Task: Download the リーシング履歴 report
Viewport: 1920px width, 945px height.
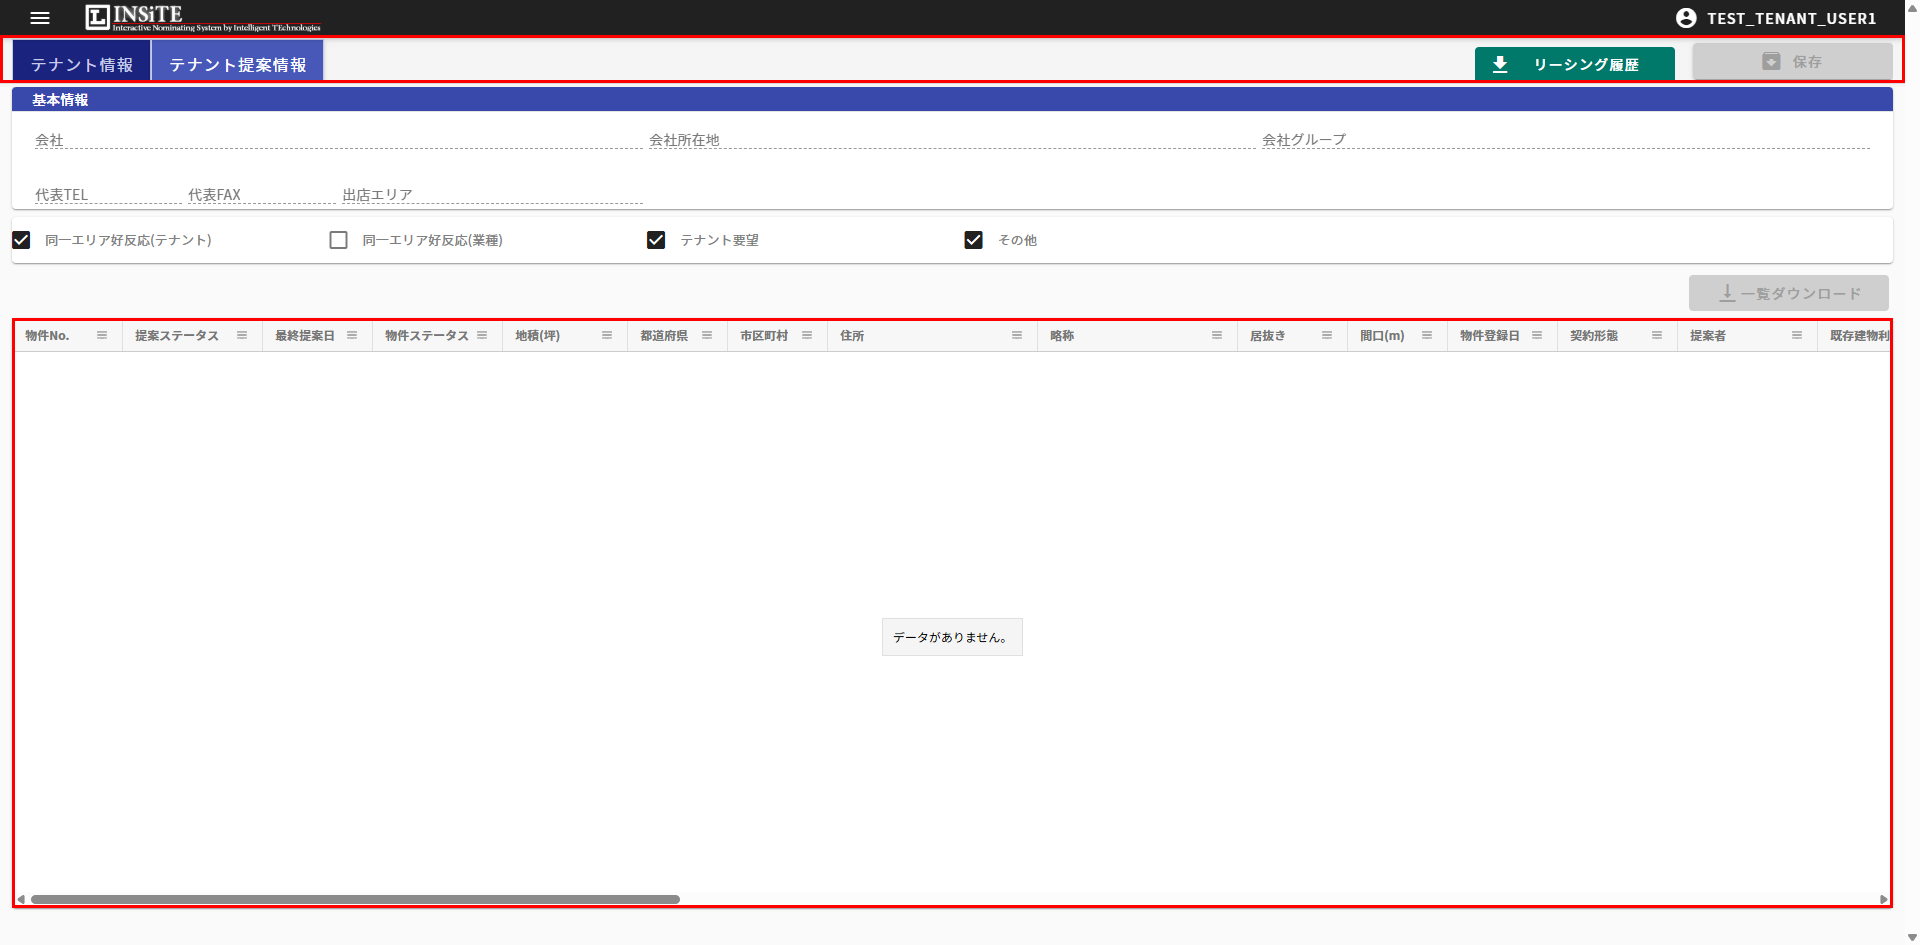Action: click(1574, 64)
